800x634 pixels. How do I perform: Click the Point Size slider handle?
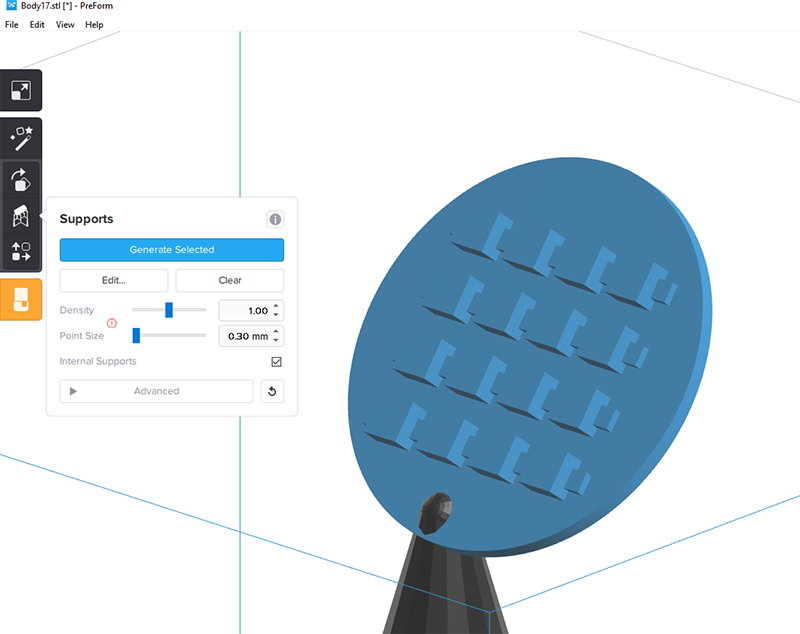point(136,335)
